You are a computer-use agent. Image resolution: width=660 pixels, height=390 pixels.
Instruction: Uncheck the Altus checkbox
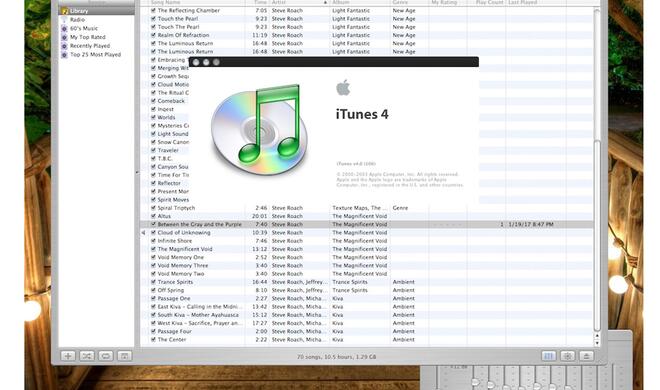[153, 216]
